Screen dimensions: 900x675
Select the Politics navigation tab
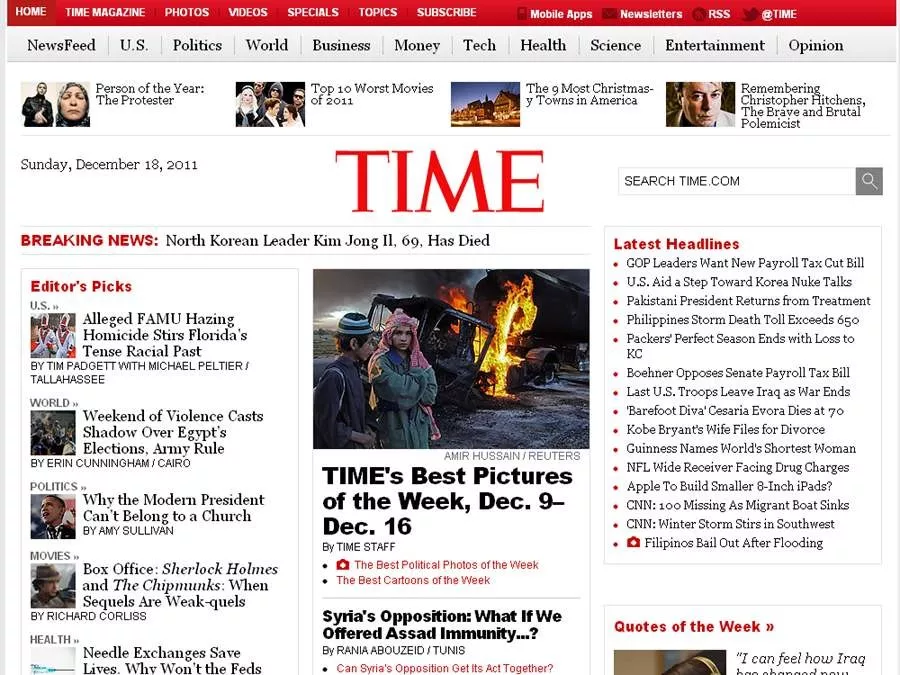[197, 45]
